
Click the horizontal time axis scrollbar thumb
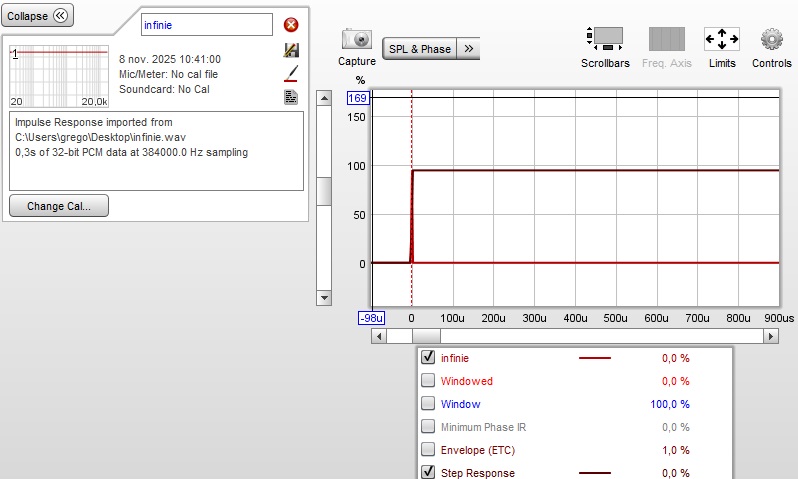(x=426, y=336)
